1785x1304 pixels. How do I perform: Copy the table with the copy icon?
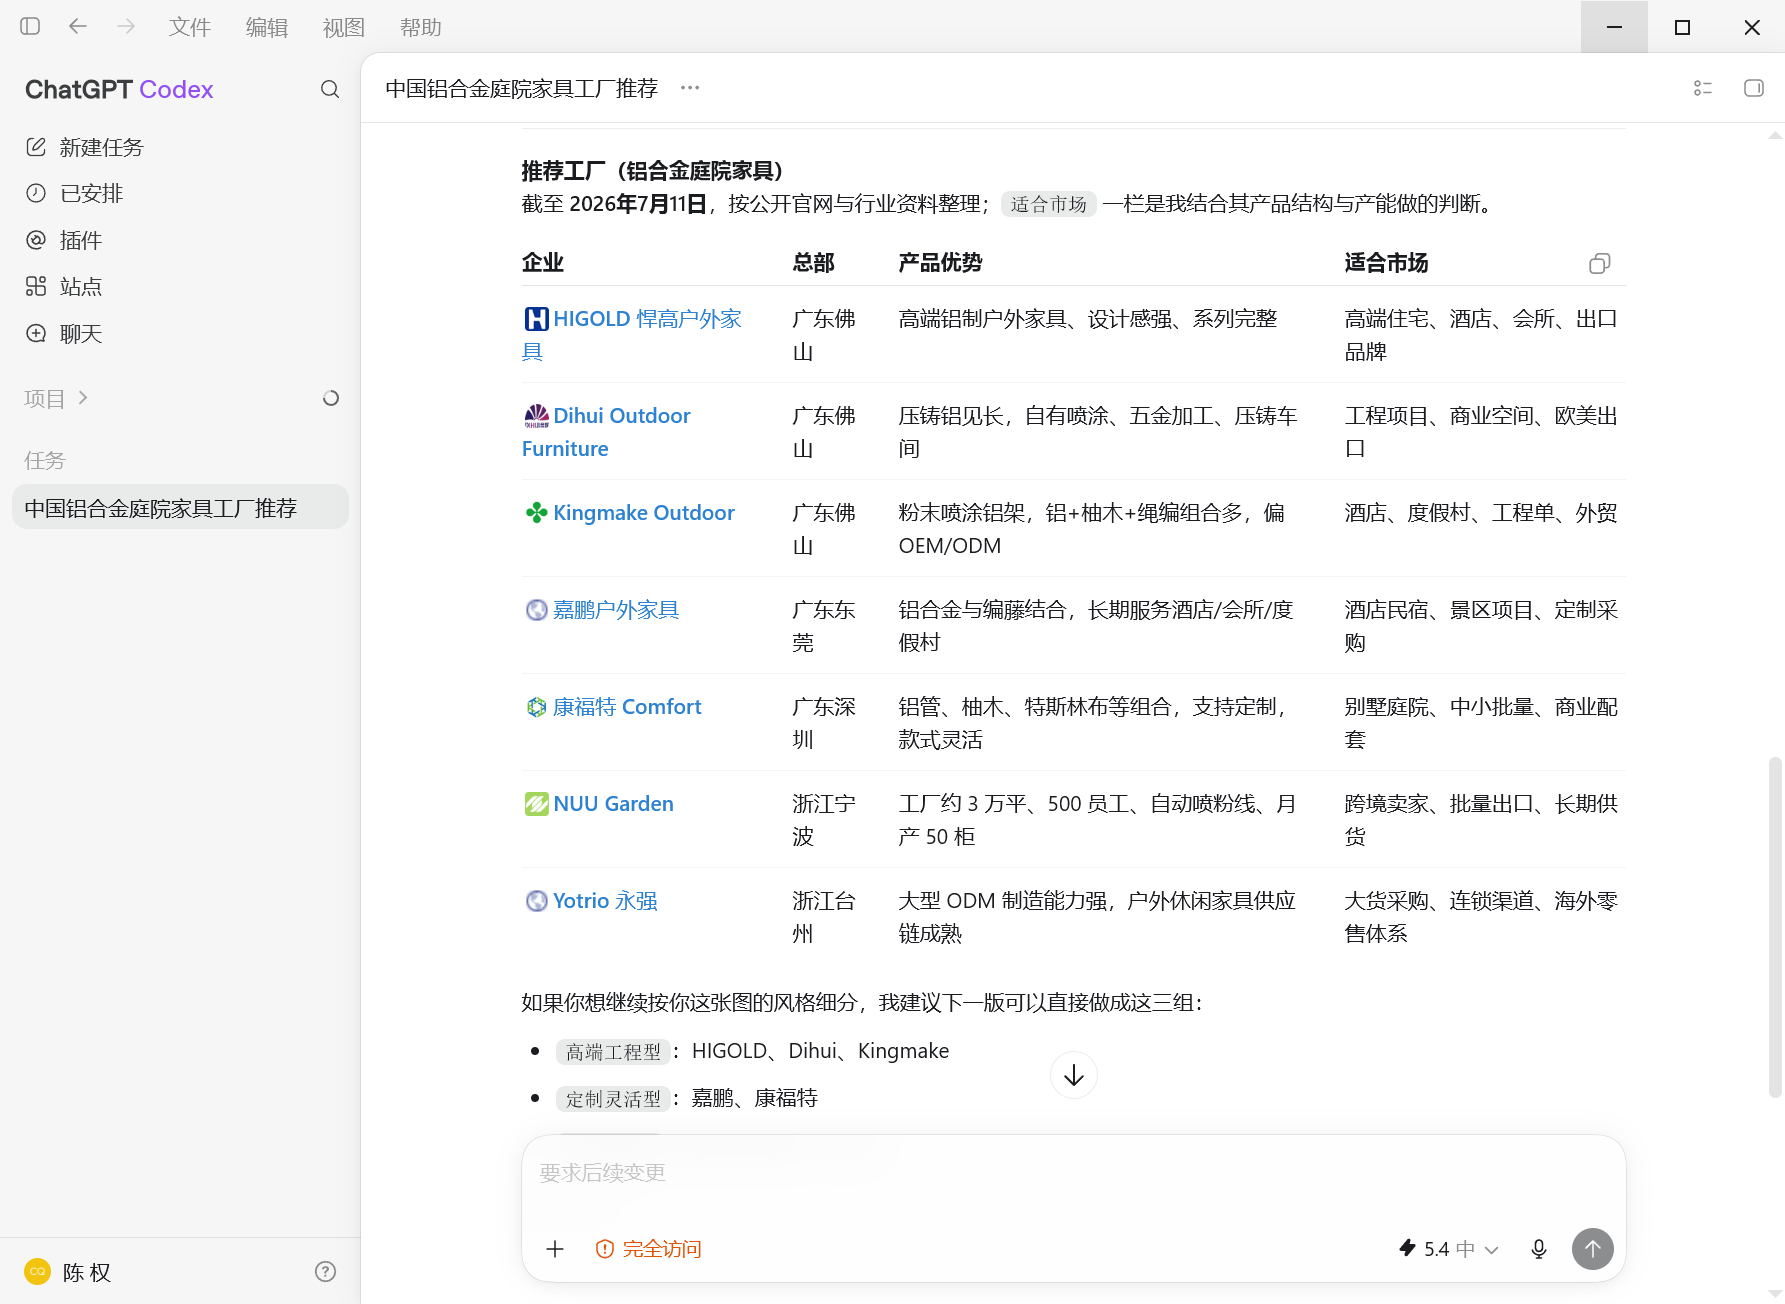point(1599,263)
